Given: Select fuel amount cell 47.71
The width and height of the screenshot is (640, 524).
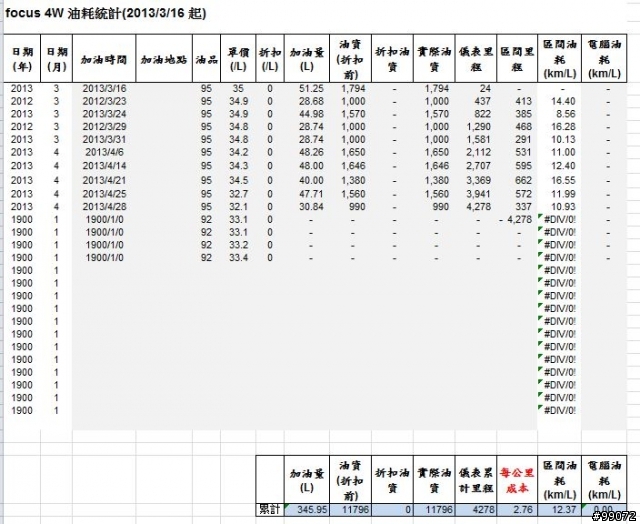Looking at the screenshot, I should coord(311,193).
